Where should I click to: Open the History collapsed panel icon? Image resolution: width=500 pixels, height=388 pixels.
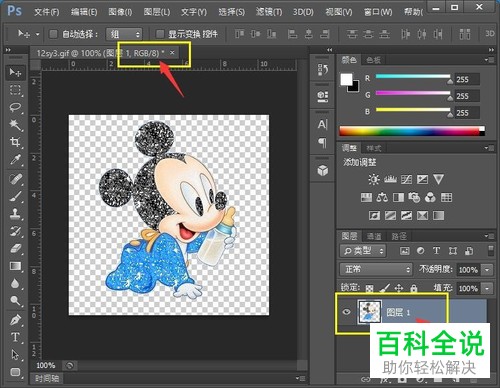point(322,70)
